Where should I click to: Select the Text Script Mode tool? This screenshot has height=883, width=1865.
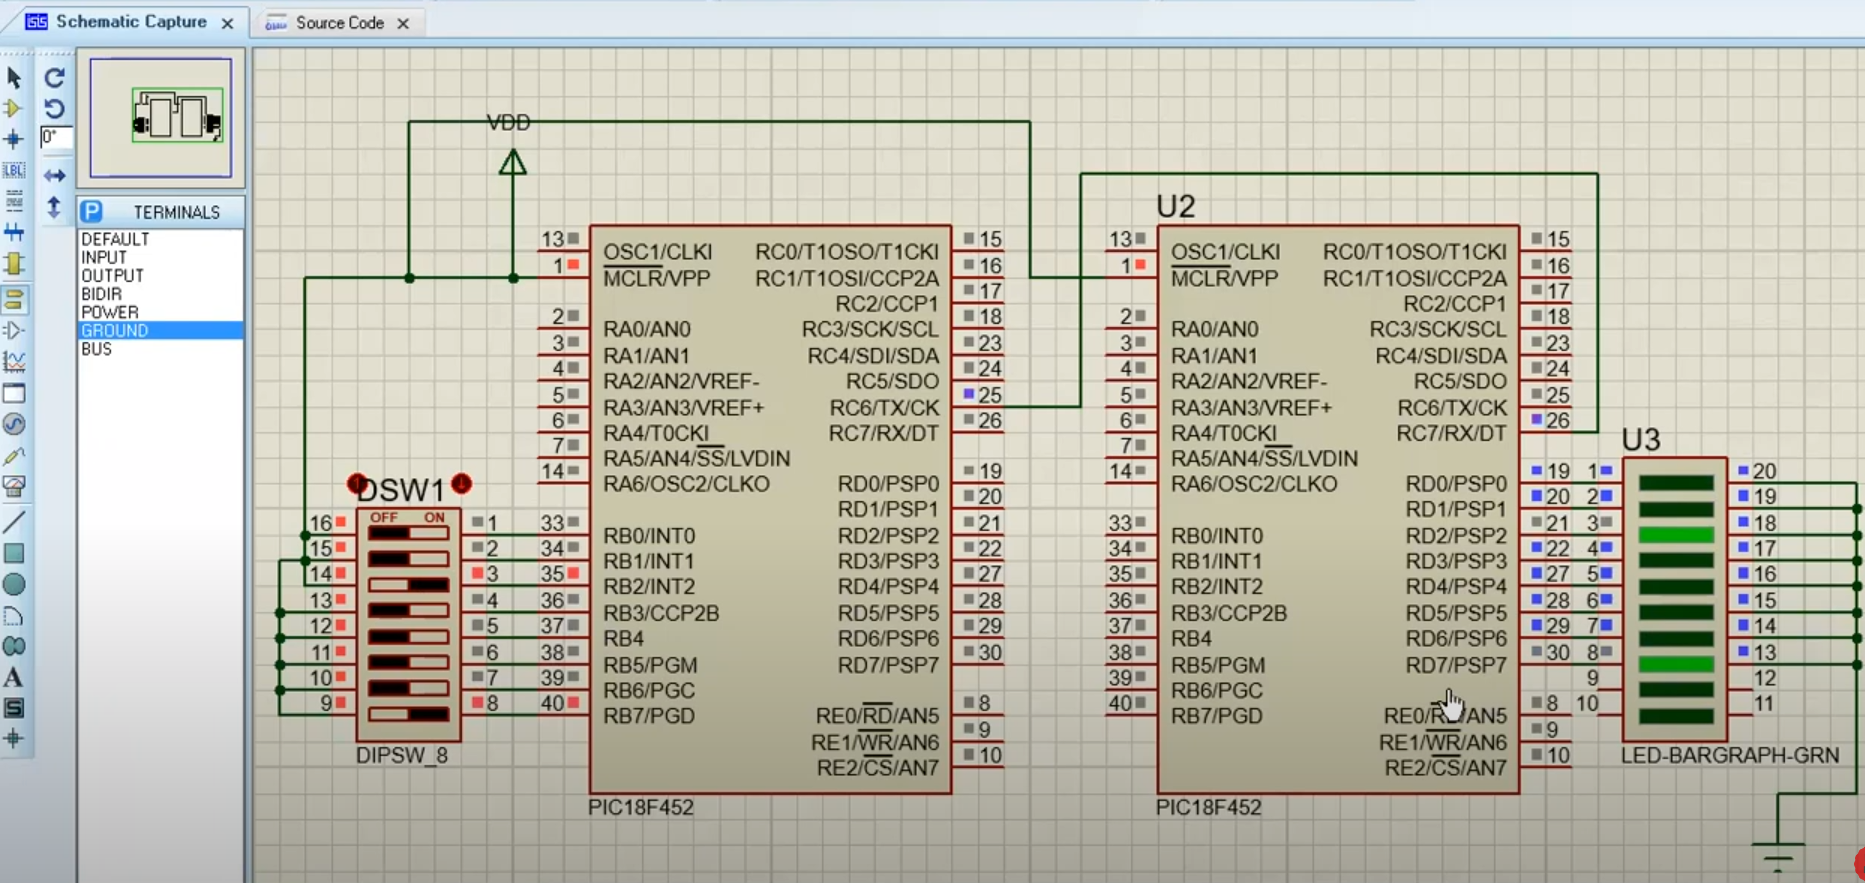14,201
